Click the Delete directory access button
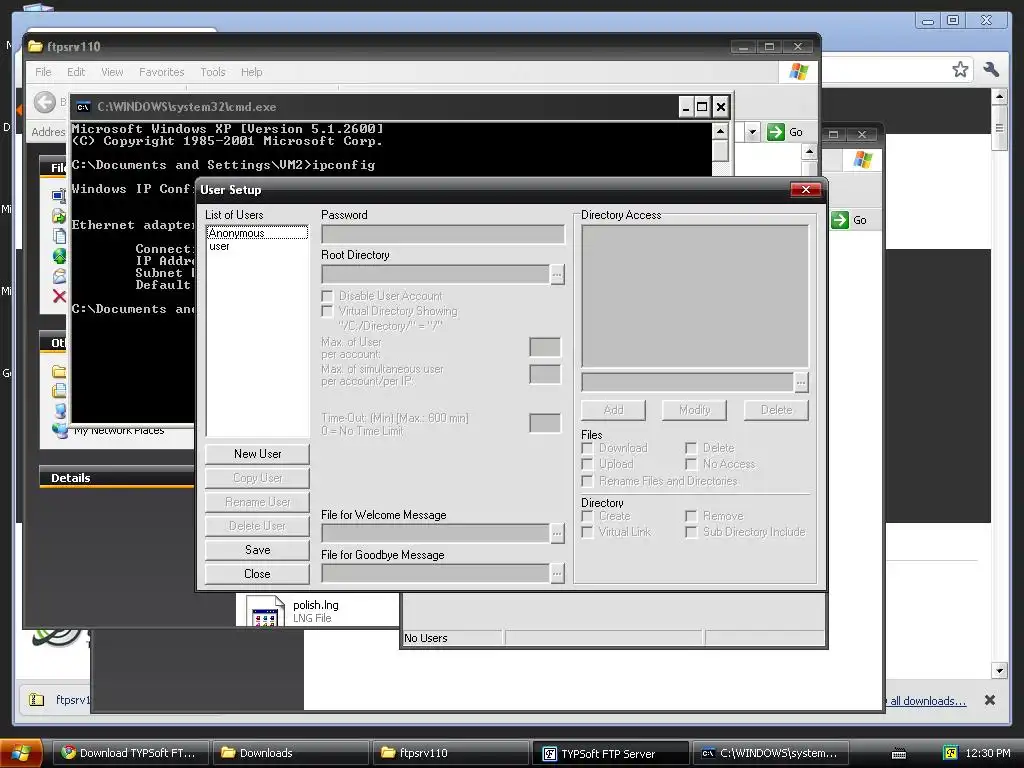Image resolution: width=1024 pixels, height=768 pixels. pos(776,410)
